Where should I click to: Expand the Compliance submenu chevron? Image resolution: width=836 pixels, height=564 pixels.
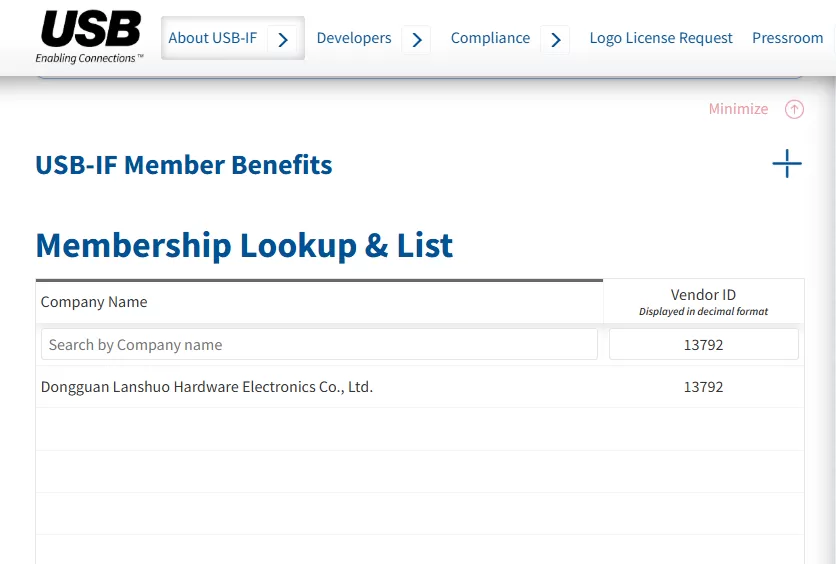pyautogui.click(x=556, y=39)
